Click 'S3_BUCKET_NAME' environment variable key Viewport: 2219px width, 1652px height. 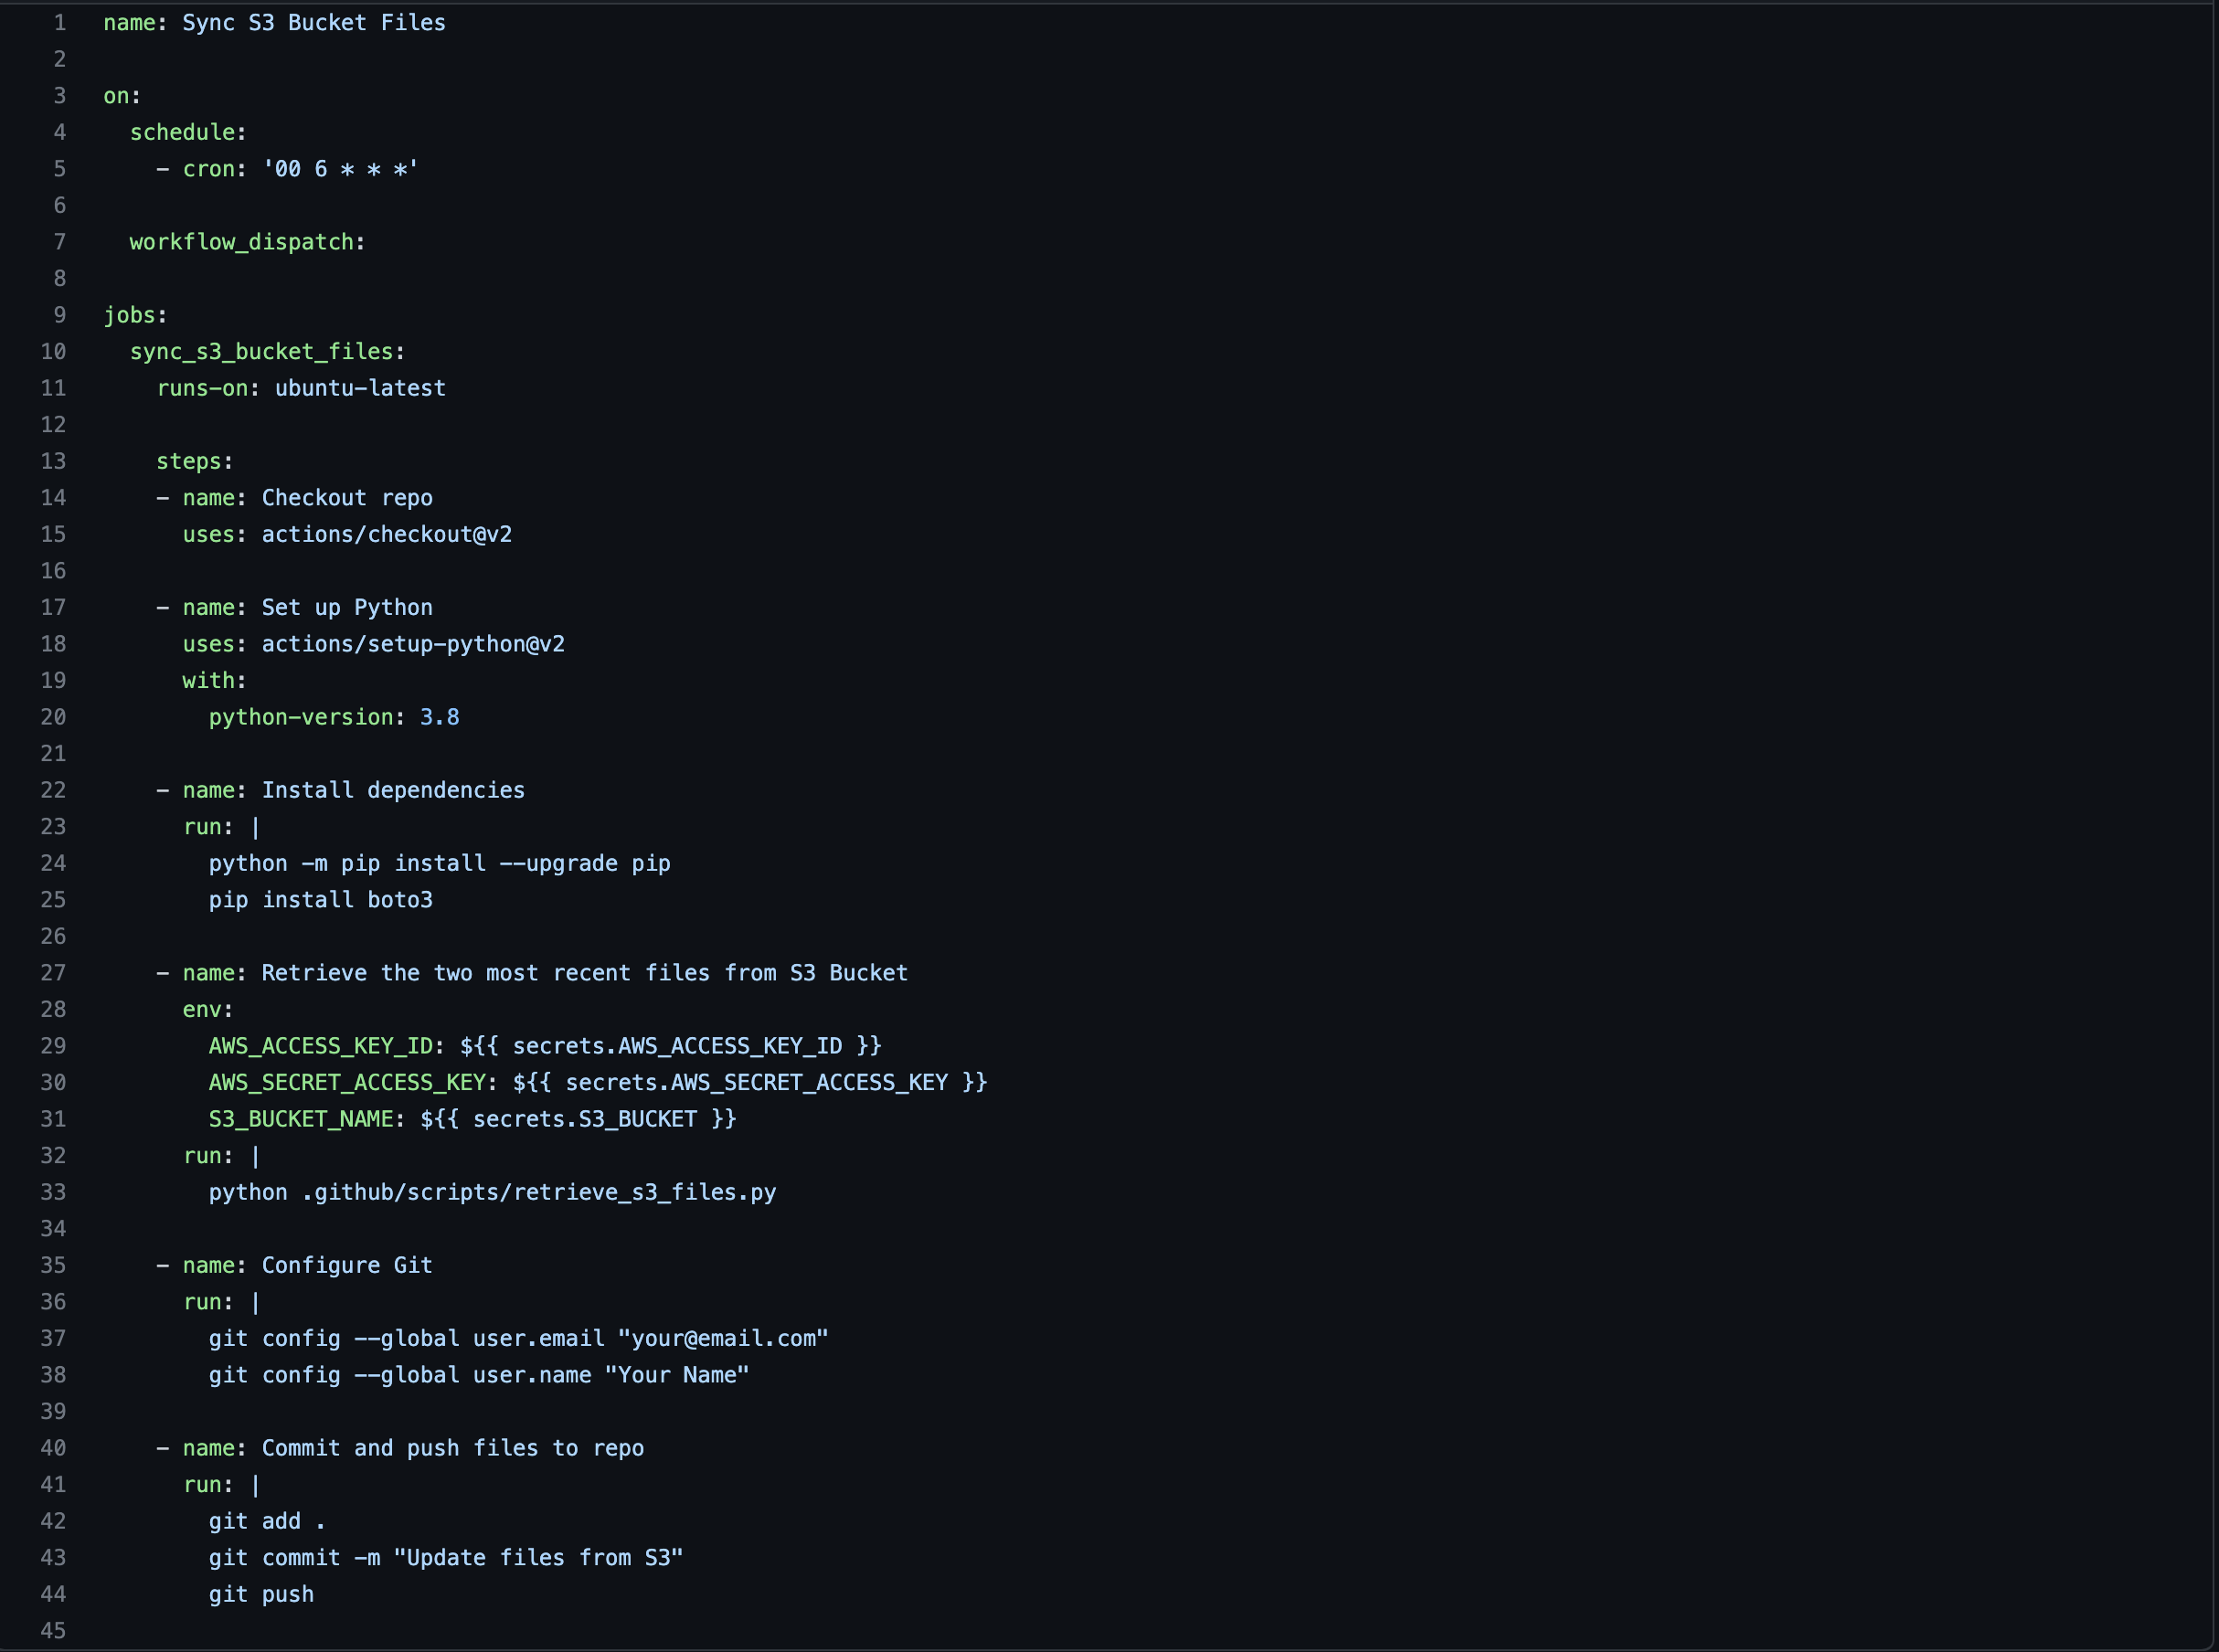300,1119
